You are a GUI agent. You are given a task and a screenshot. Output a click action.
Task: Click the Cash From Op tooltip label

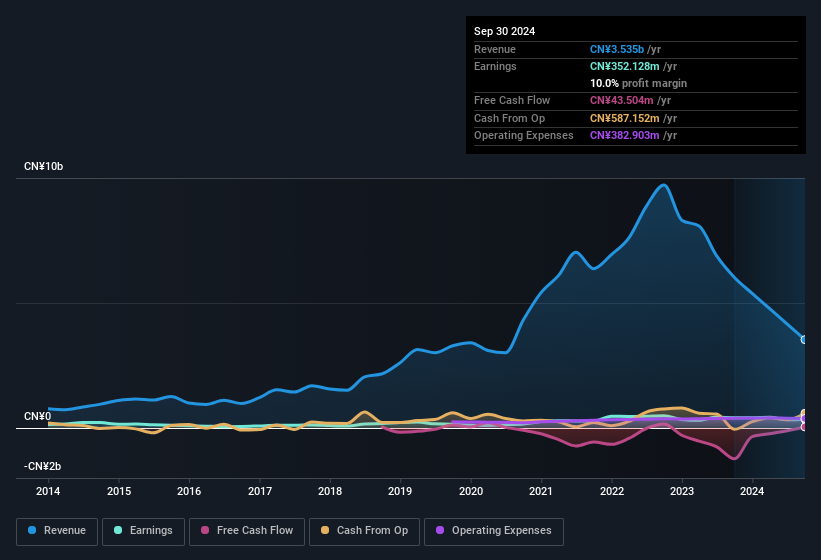pyautogui.click(x=509, y=118)
